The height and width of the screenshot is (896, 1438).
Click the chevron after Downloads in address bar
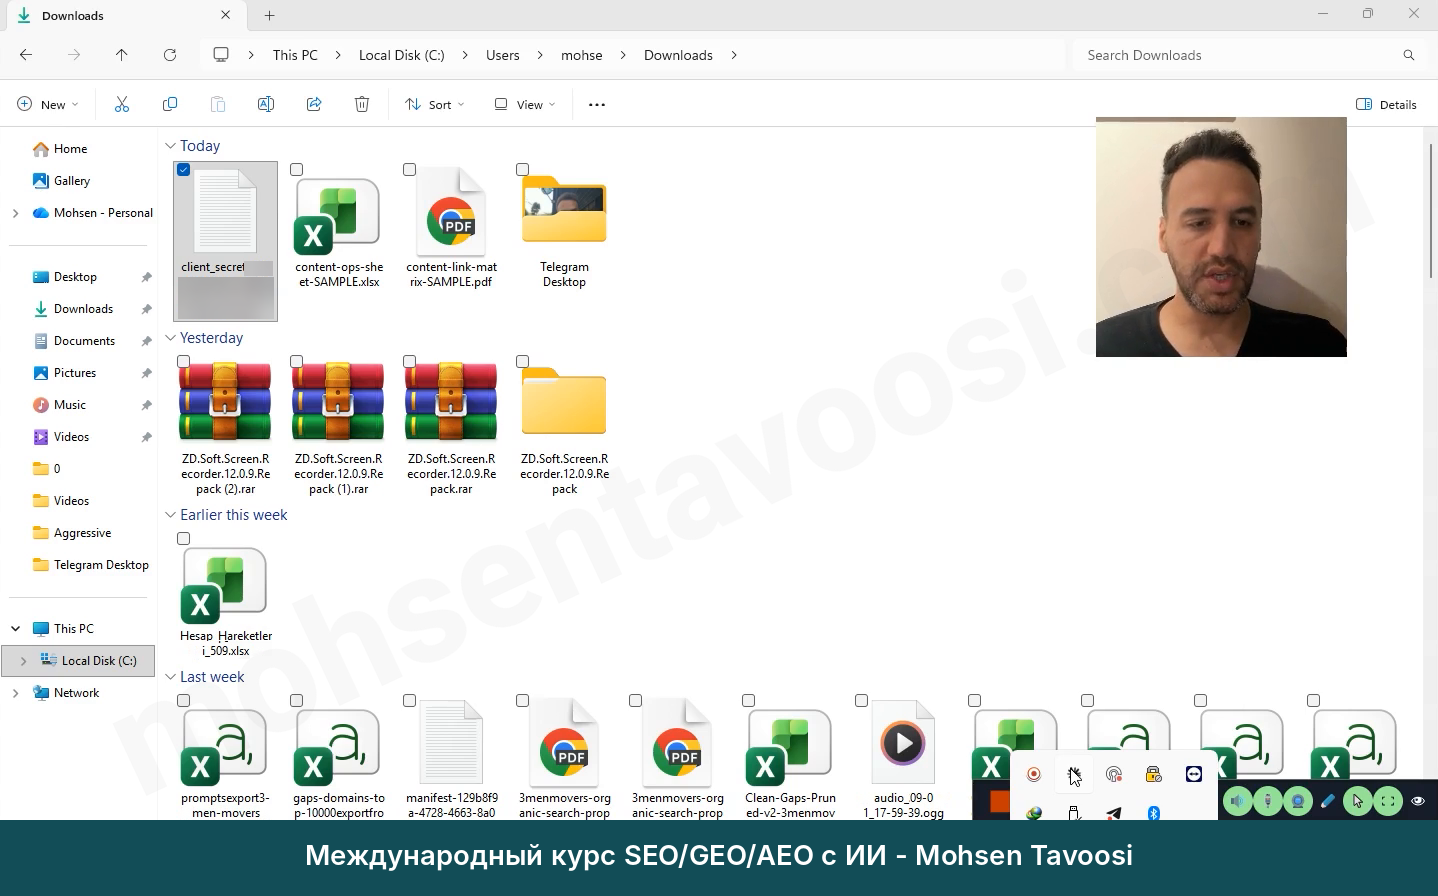click(734, 55)
